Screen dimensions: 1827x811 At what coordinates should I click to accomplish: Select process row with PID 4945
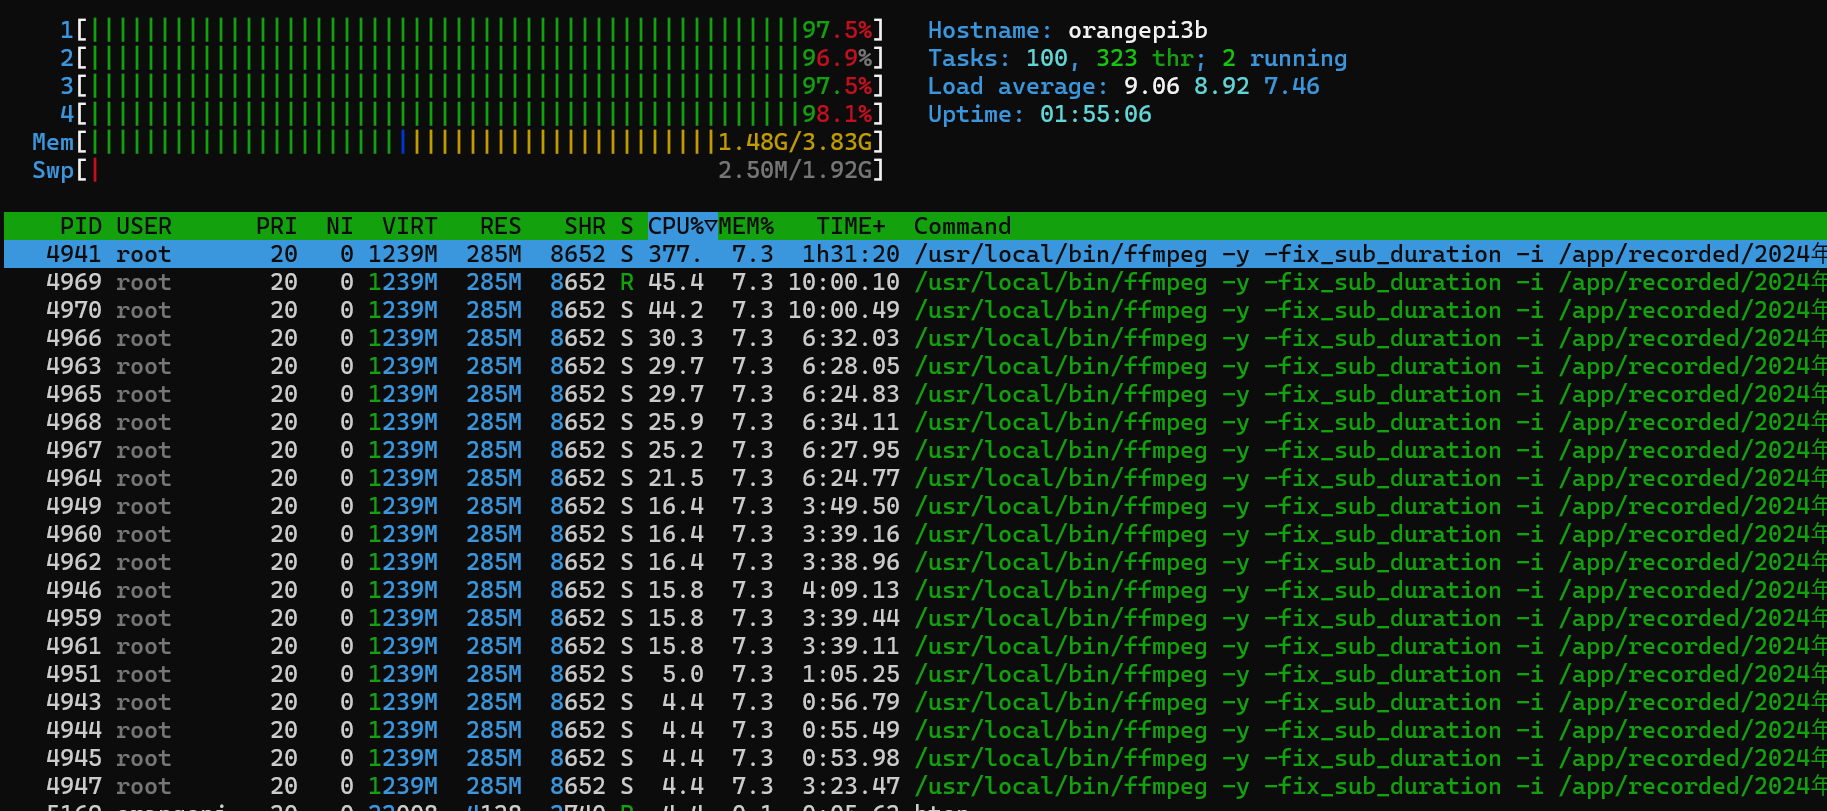tap(915, 758)
